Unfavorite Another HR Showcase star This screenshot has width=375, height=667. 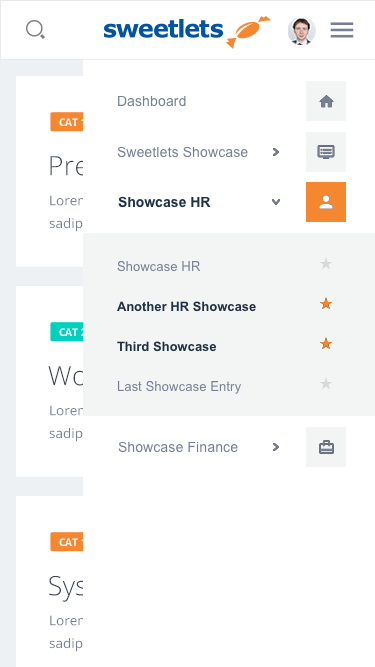[x=326, y=304]
